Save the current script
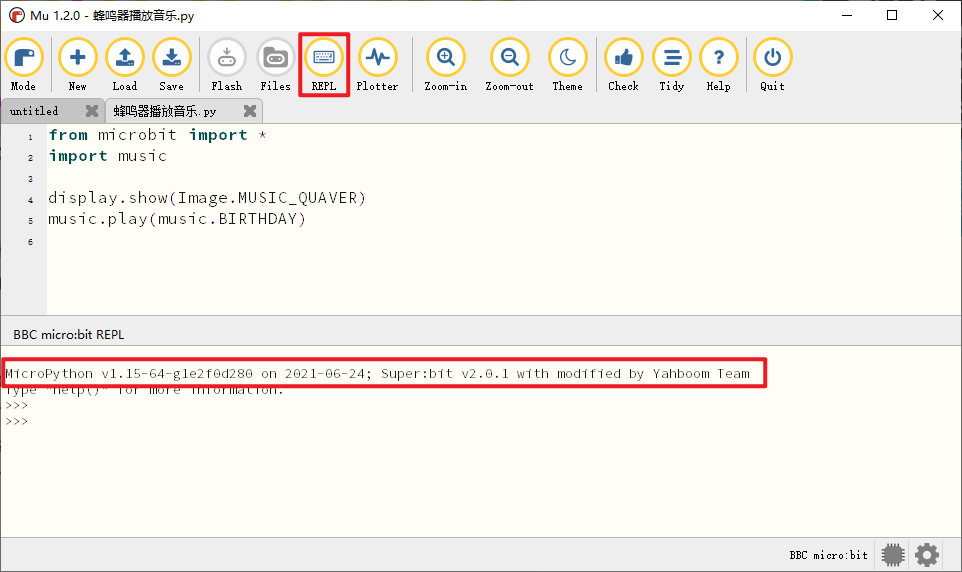 (x=171, y=64)
